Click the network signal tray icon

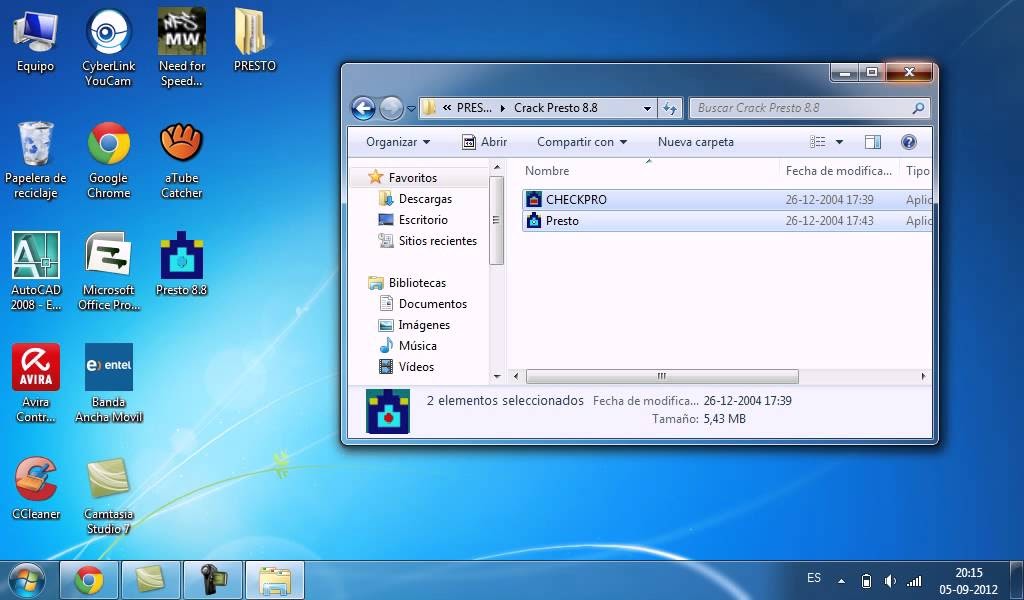(x=915, y=581)
